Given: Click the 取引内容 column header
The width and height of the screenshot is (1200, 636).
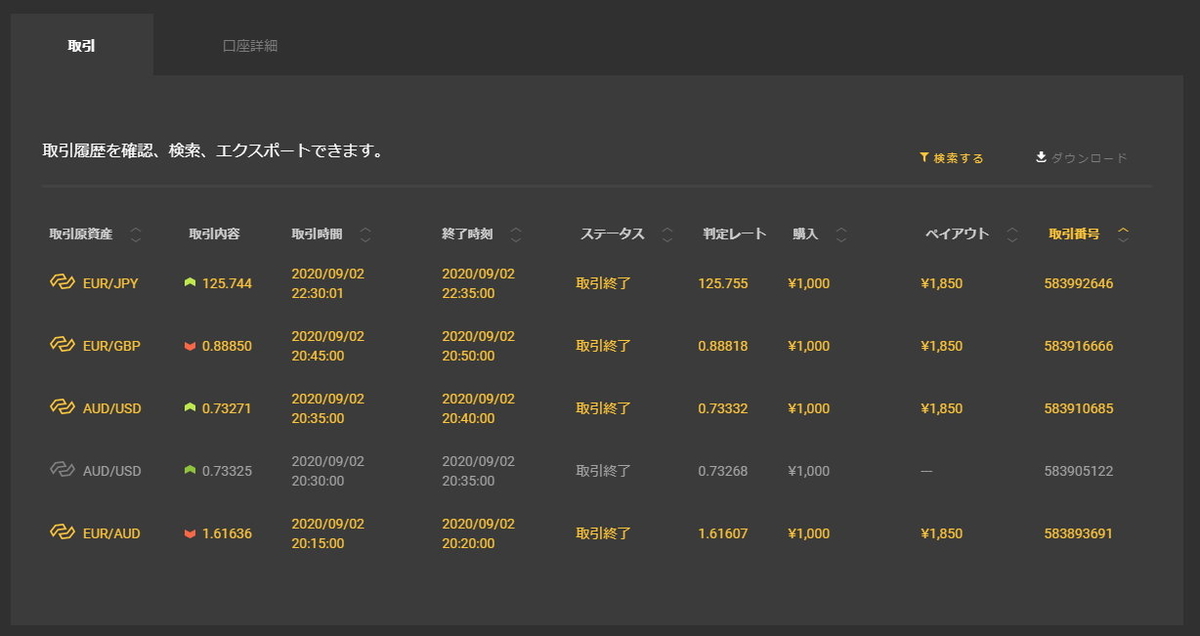Looking at the screenshot, I should coord(214,234).
